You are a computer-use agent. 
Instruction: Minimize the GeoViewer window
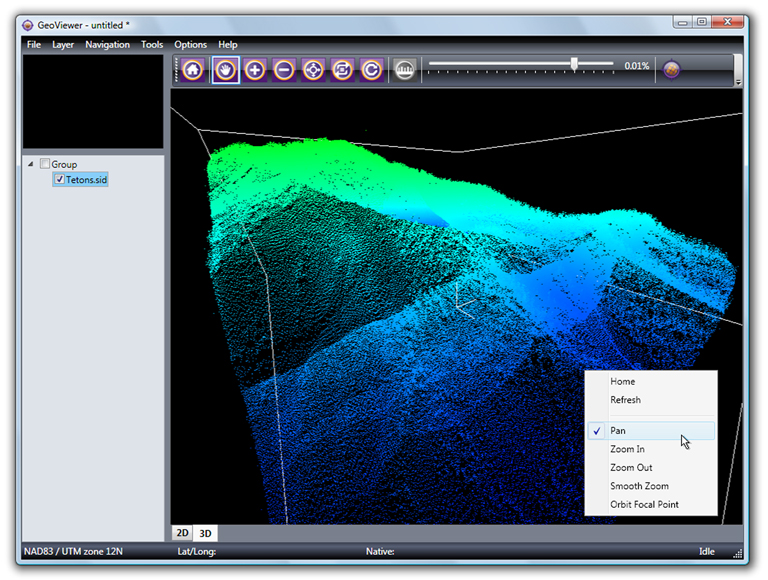tap(682, 22)
